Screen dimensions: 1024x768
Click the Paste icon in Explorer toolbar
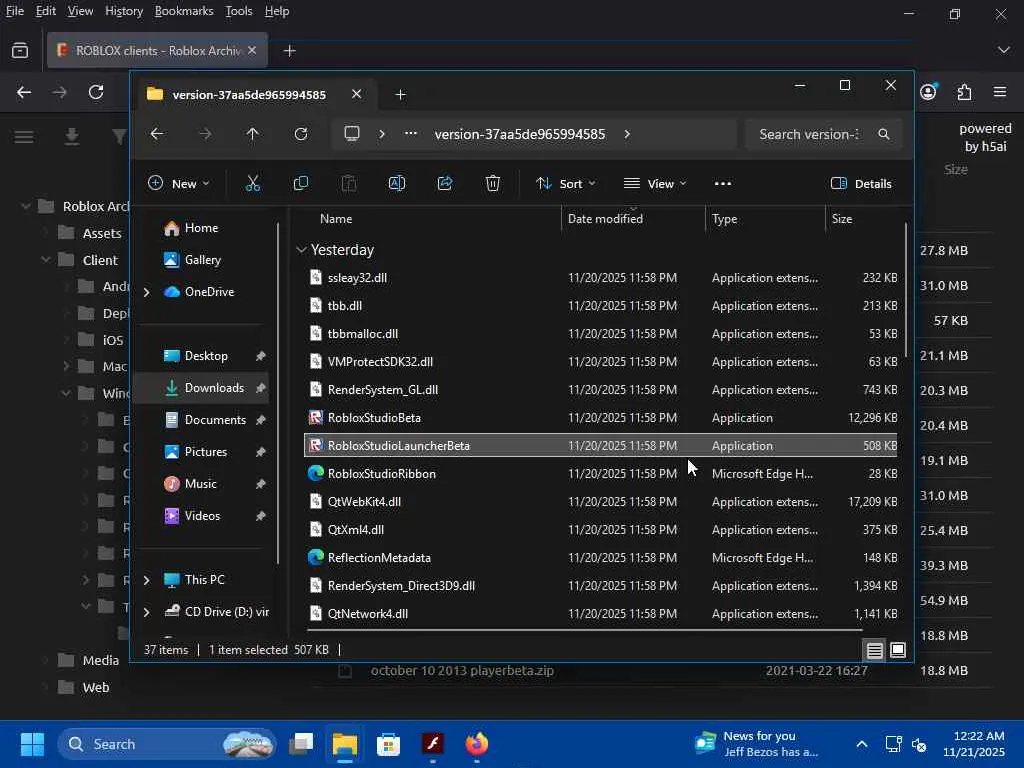coord(349,184)
